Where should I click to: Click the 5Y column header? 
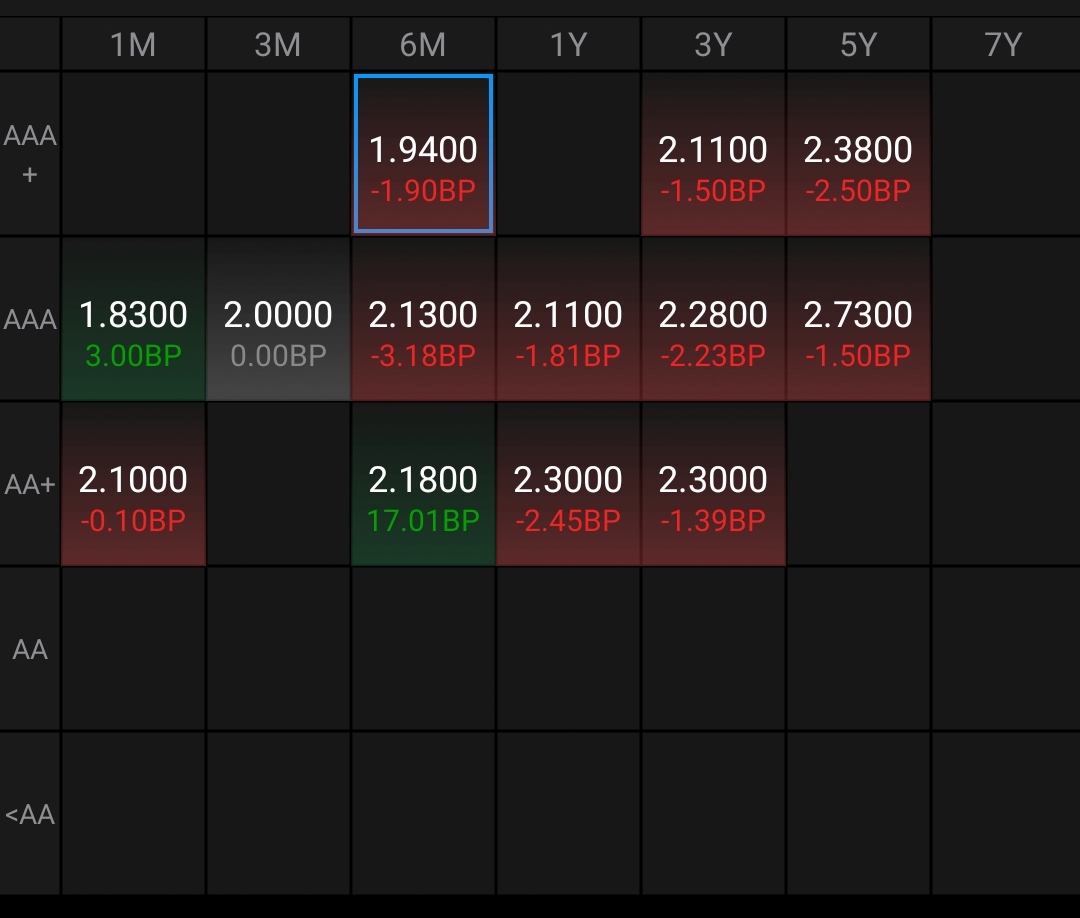(x=858, y=45)
